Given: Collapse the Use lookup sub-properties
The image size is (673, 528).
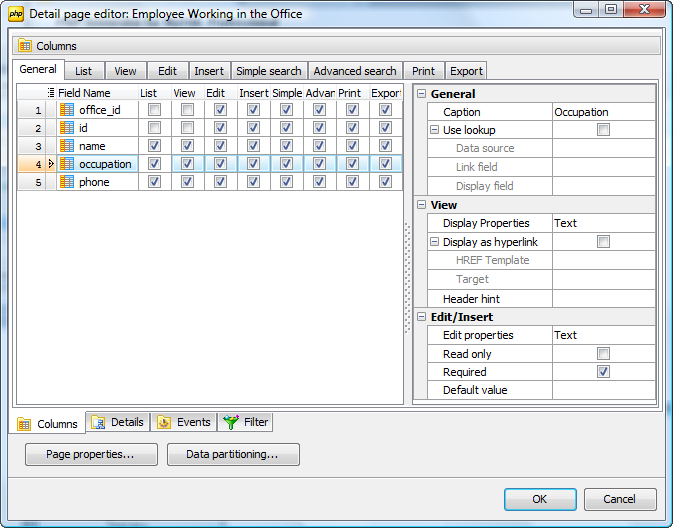Looking at the screenshot, I should [x=435, y=130].
